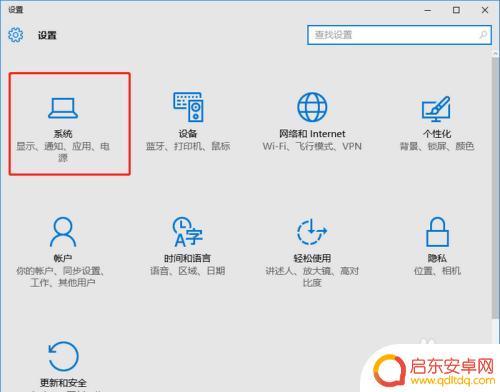This screenshot has height=392, width=500.
Task: Click the 轻松使用 label text
Action: pyautogui.click(x=312, y=258)
